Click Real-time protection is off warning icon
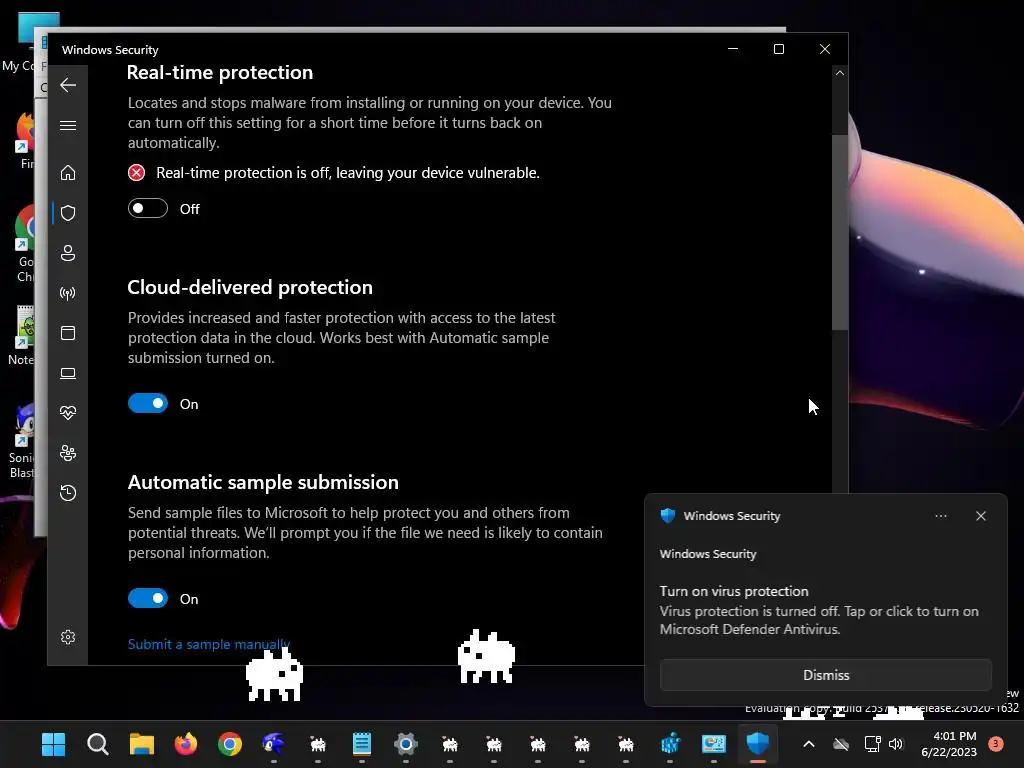 click(x=136, y=172)
